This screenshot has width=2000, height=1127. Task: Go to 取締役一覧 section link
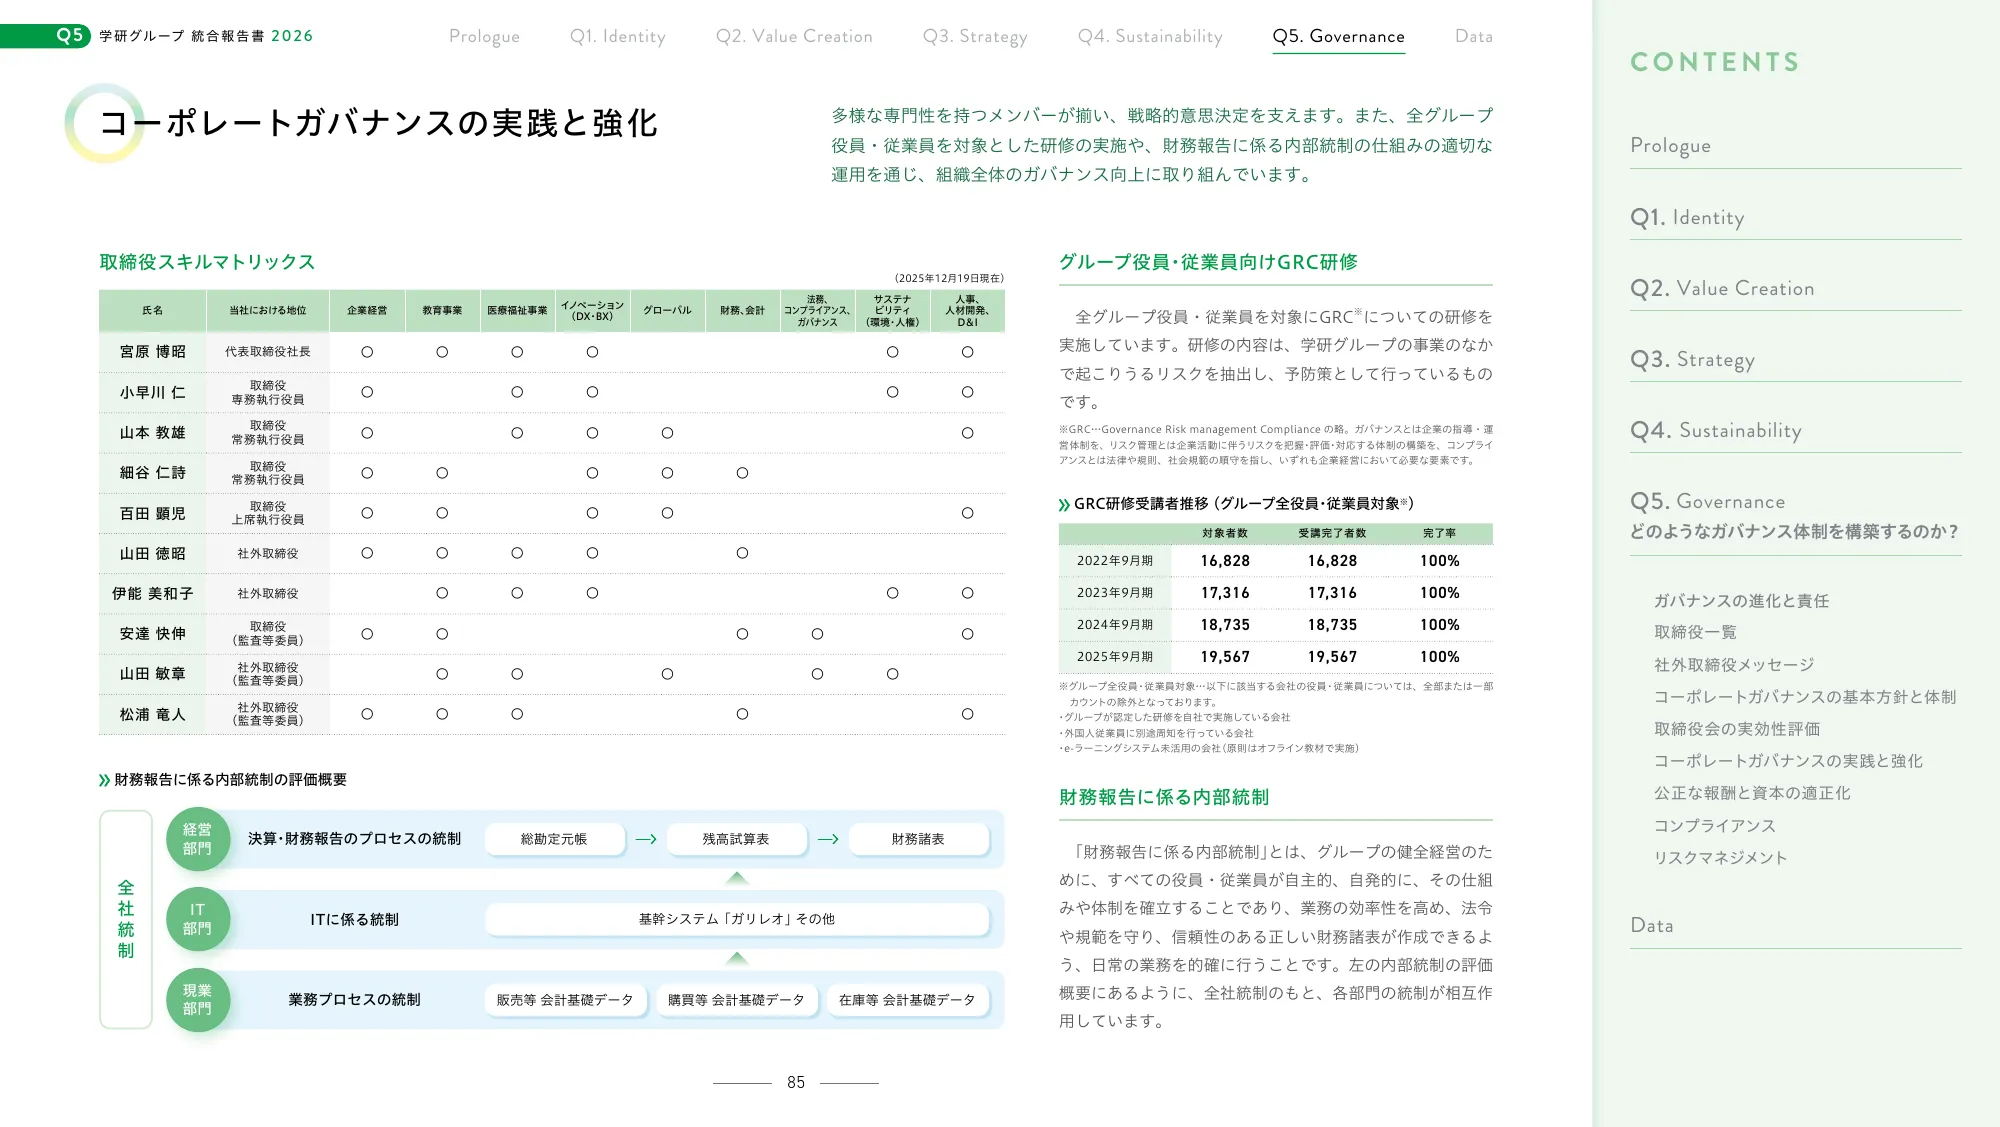coord(1695,633)
